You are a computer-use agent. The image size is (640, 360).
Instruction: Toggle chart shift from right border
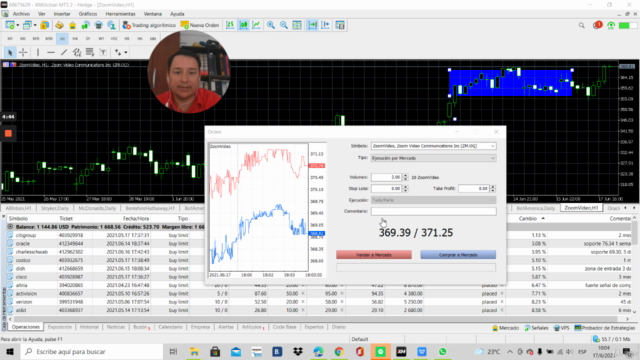tap(325, 25)
